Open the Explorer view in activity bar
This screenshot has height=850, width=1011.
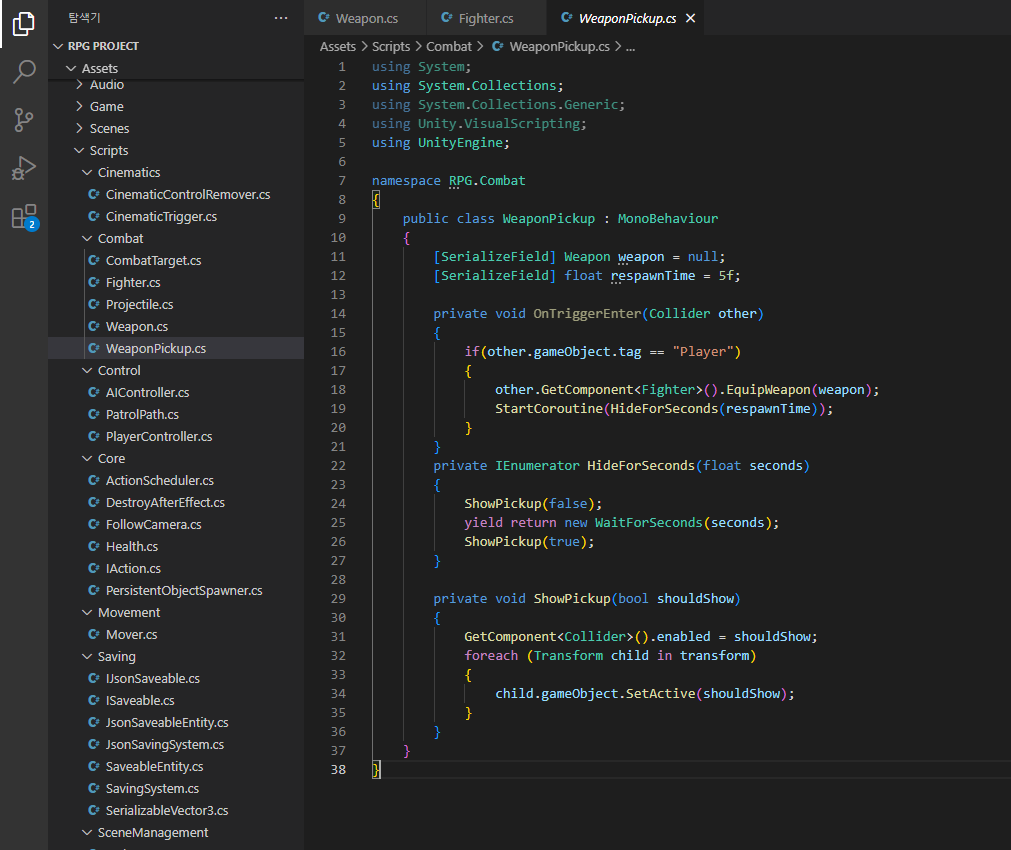point(24,24)
